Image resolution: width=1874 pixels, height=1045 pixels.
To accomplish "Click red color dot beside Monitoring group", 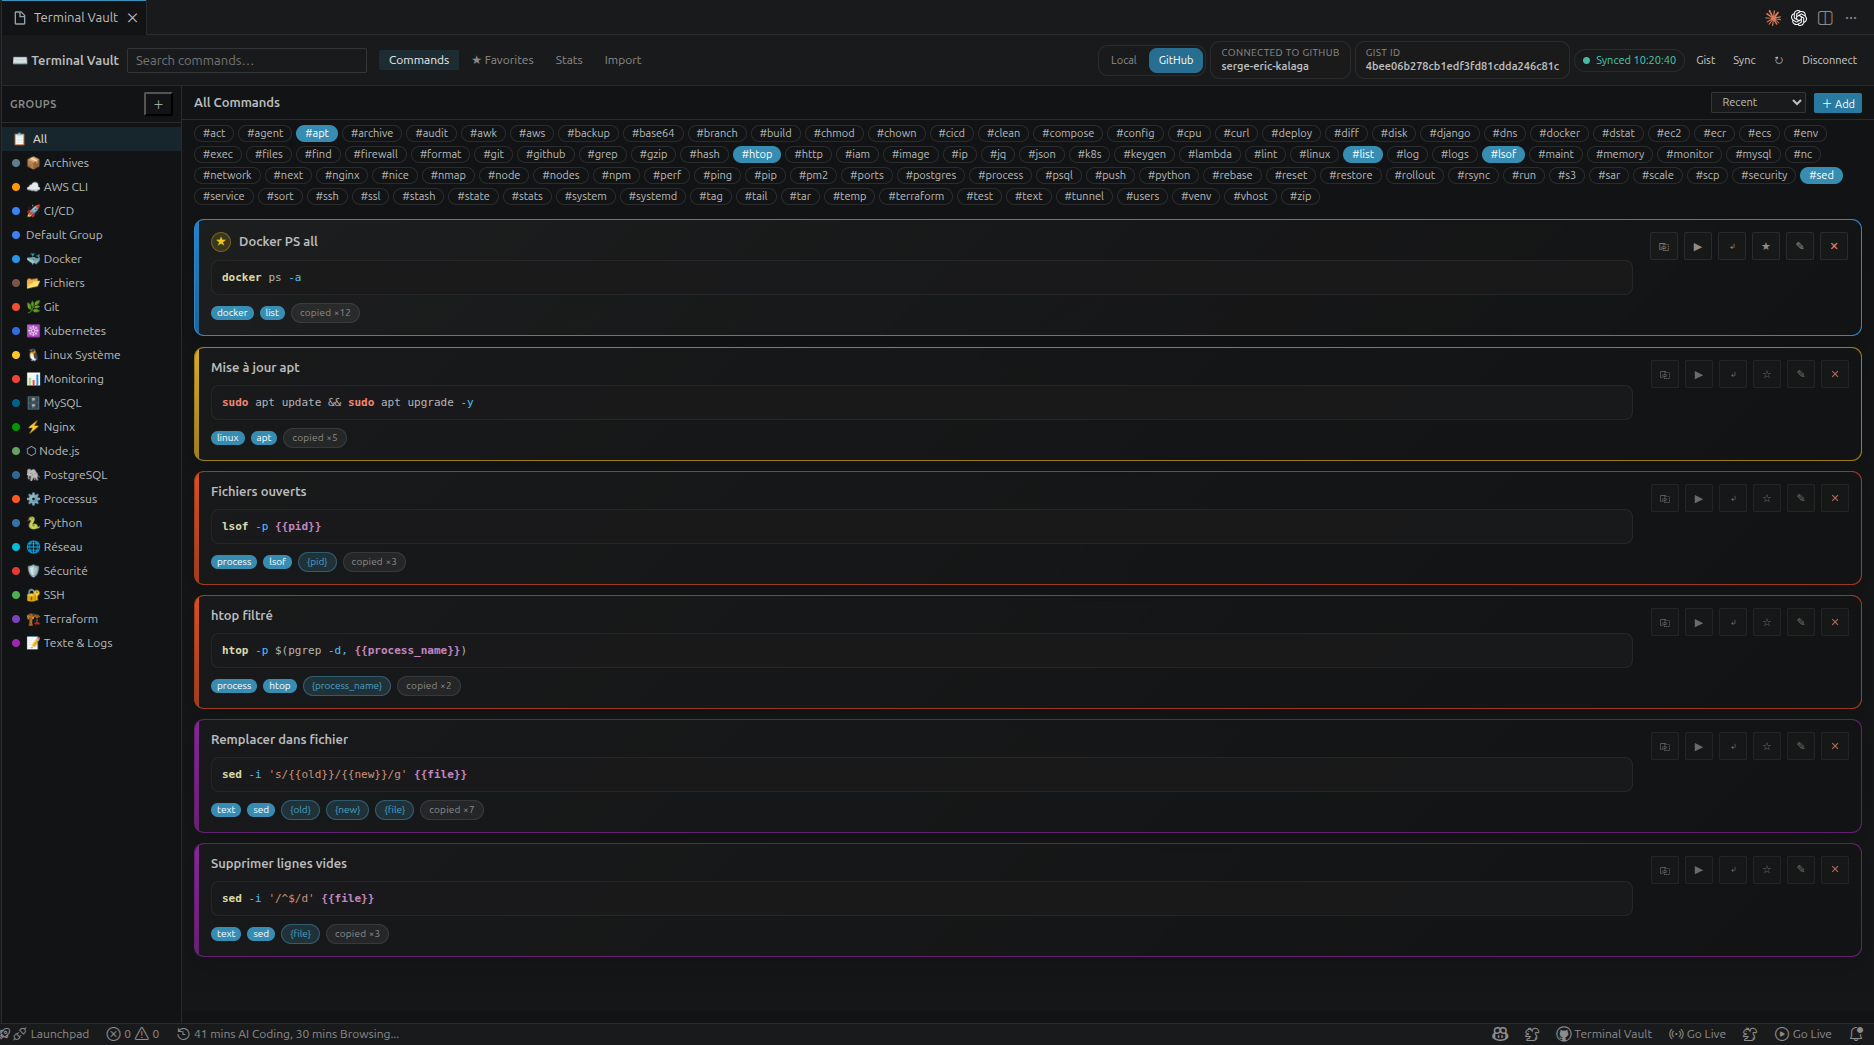I will pyautogui.click(x=16, y=379).
